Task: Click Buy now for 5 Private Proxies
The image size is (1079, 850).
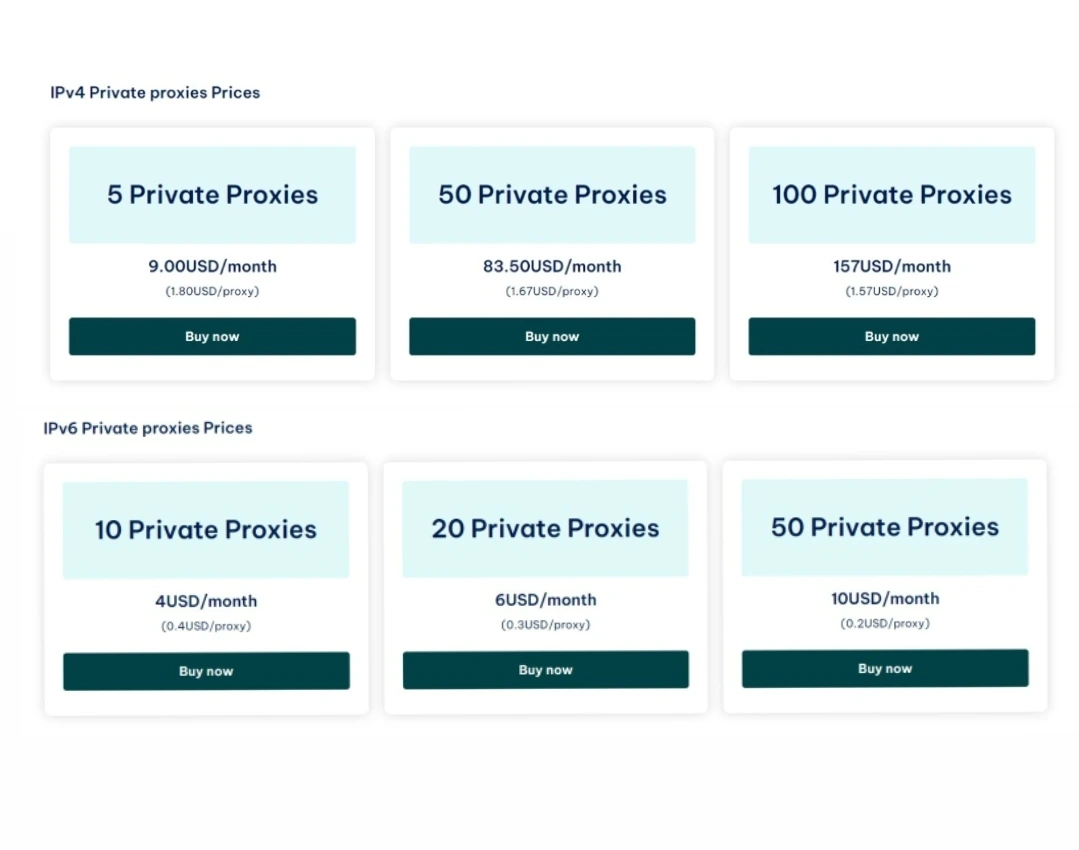Action: point(212,336)
